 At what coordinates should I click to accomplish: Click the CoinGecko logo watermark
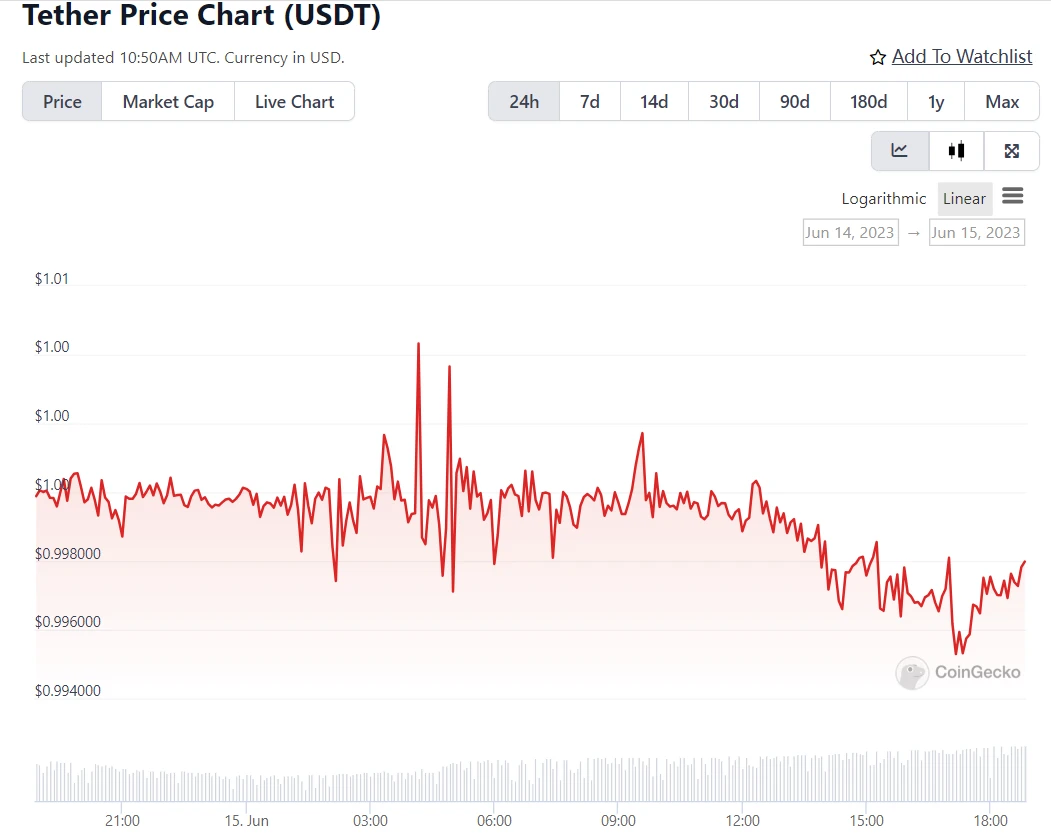(959, 672)
